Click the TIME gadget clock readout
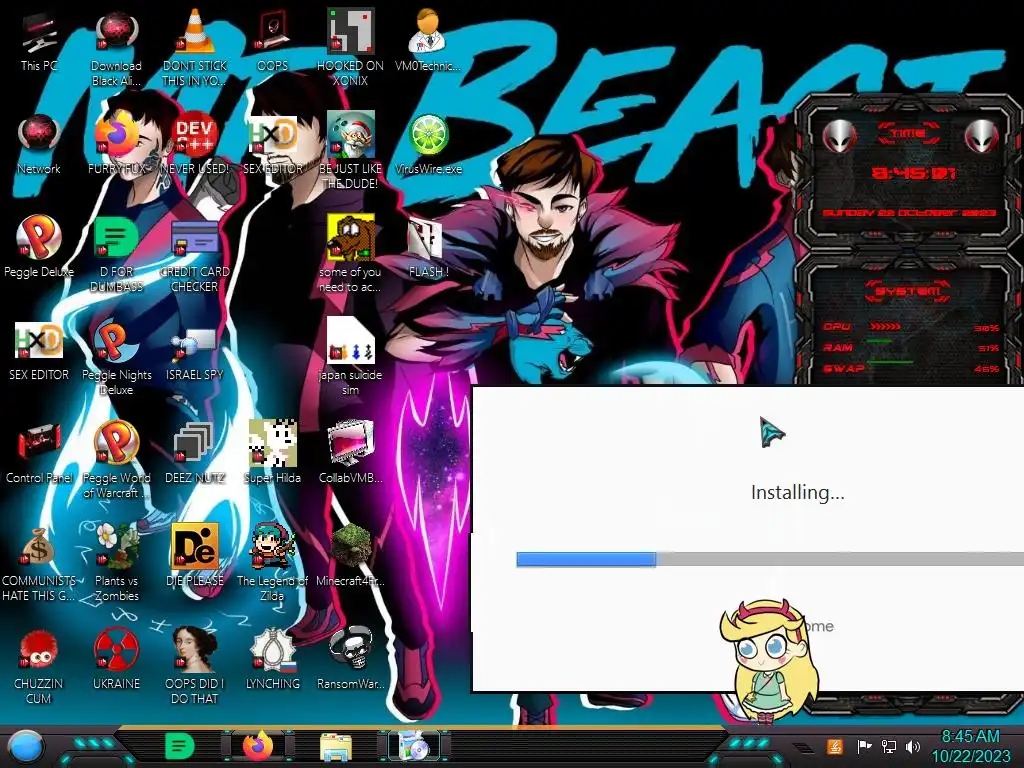 (914, 172)
